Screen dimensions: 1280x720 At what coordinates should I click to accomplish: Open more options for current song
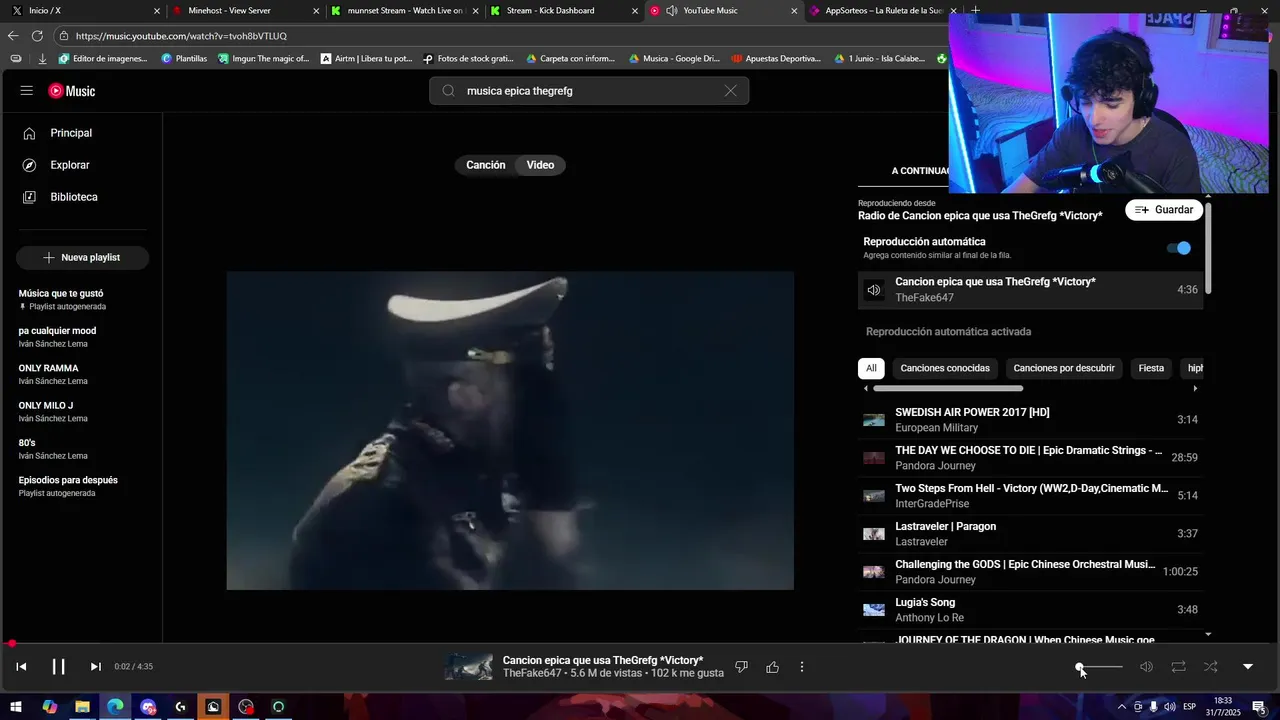tap(802, 667)
